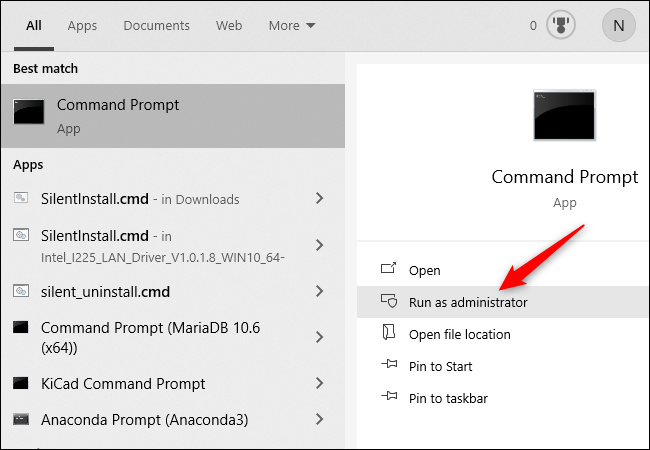The image size is (650, 450).
Task: Expand Anaconda Prompt (Anaconda3) chevron
Action: click(319, 419)
